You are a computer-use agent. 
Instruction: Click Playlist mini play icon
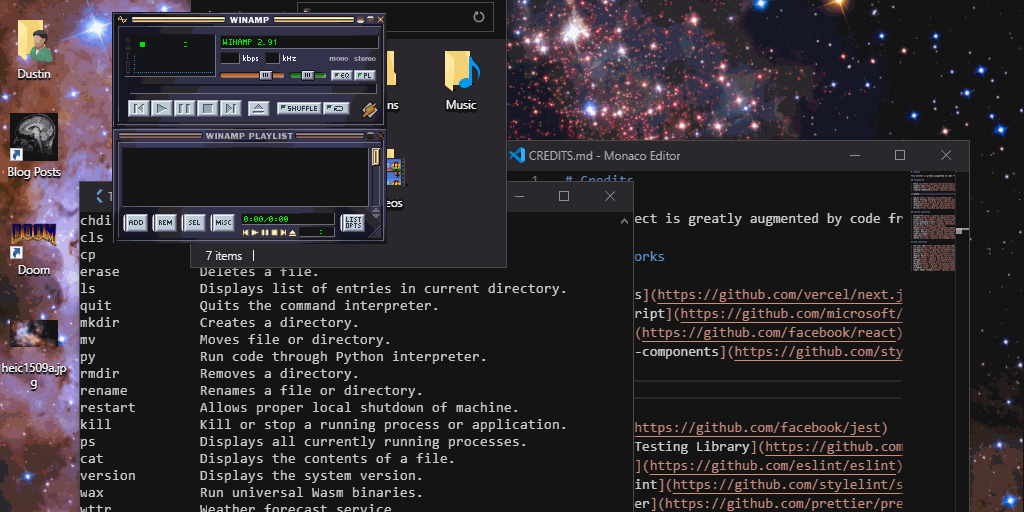pyautogui.click(x=255, y=232)
